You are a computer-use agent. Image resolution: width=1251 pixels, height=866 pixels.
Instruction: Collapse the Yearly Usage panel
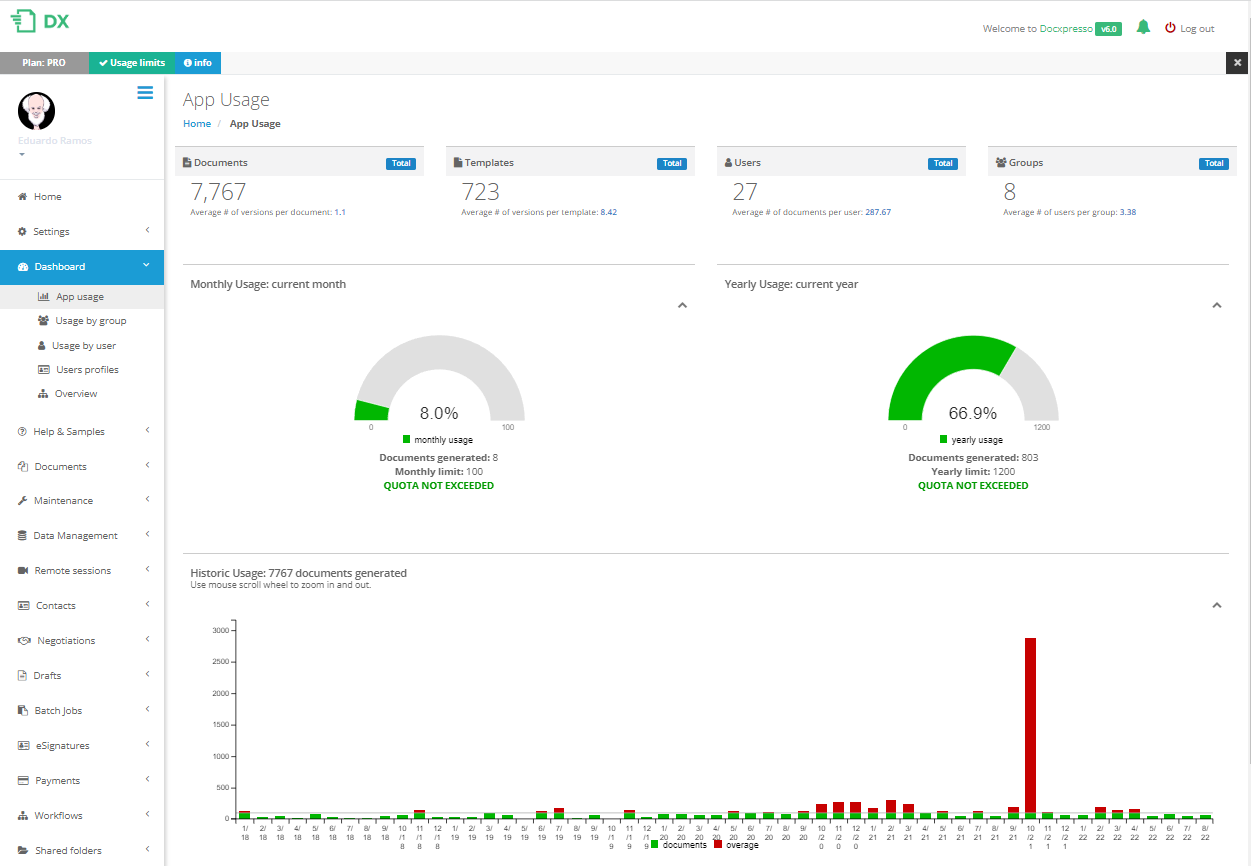click(1217, 305)
